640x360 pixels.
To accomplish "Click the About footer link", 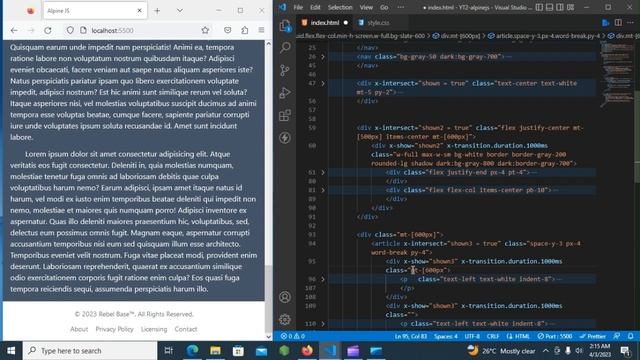I will click(79, 329).
